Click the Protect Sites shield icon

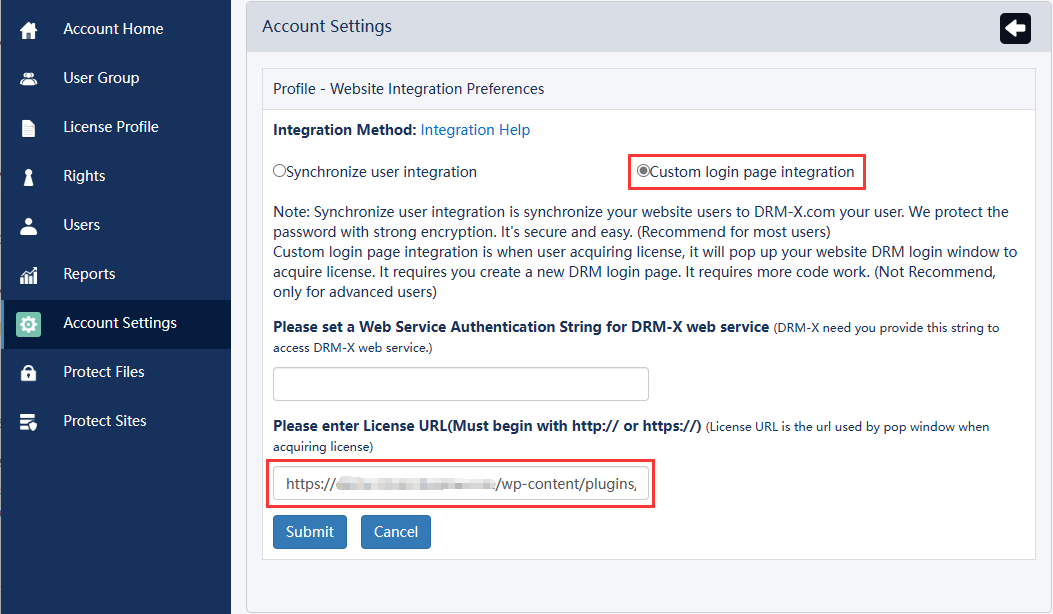point(29,422)
